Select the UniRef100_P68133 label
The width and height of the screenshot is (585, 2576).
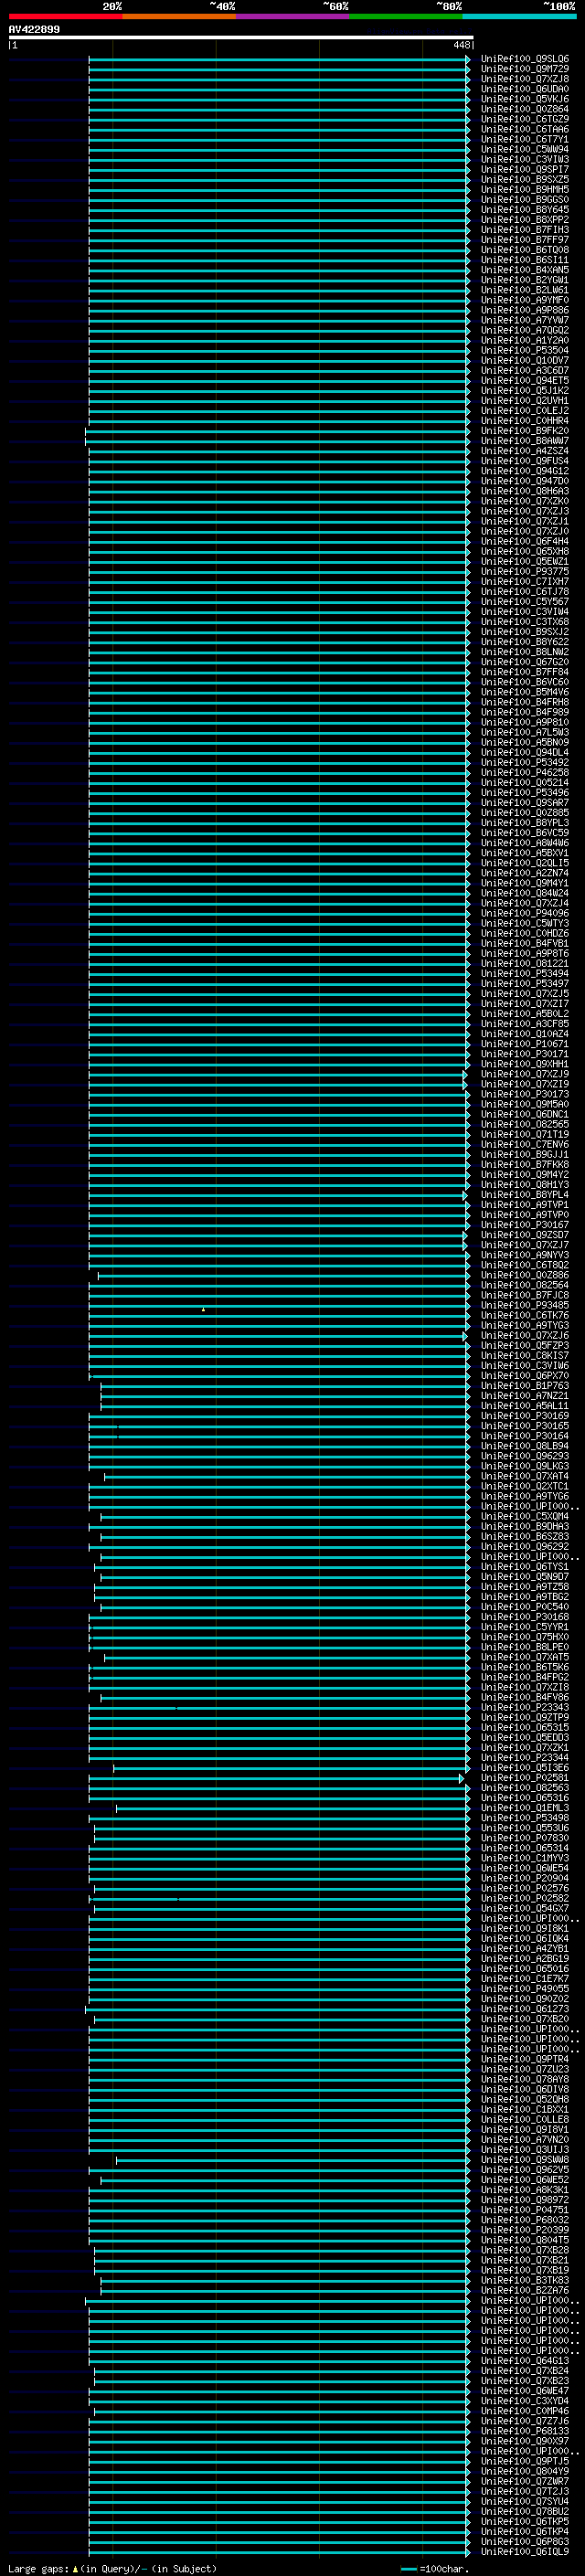coord(525,2430)
